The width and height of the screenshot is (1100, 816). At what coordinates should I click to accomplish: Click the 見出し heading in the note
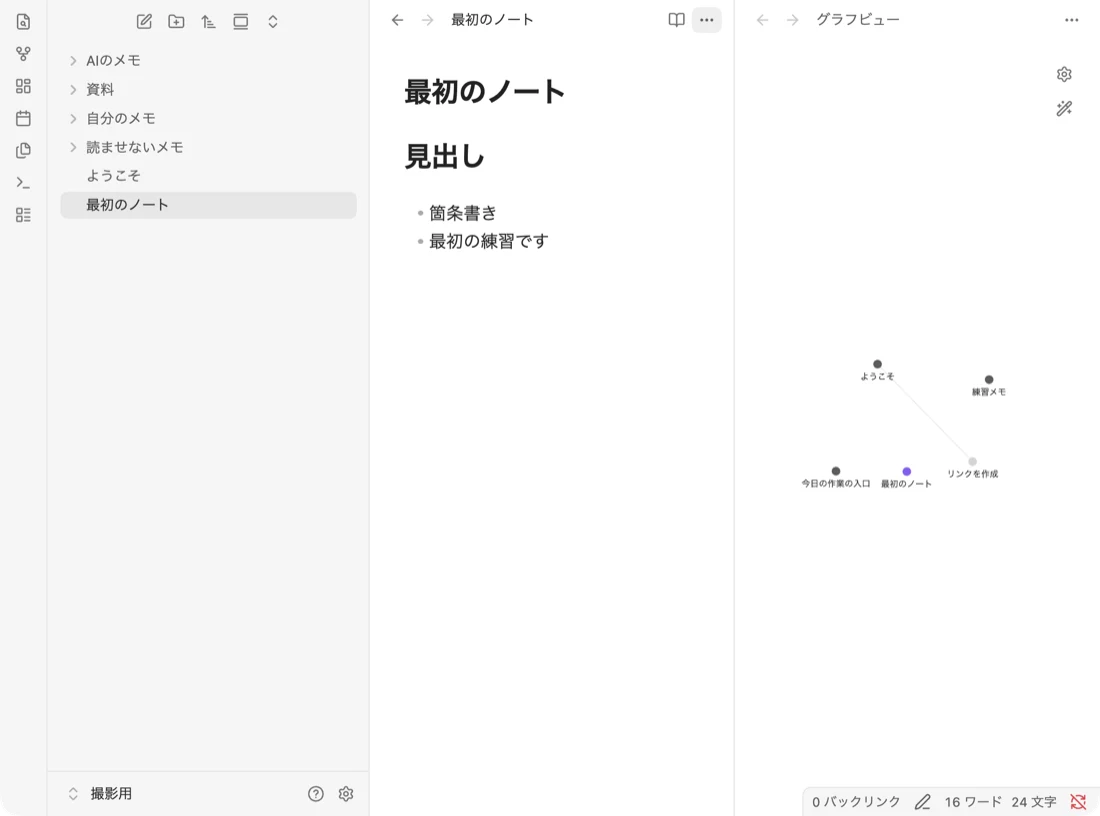[445, 156]
